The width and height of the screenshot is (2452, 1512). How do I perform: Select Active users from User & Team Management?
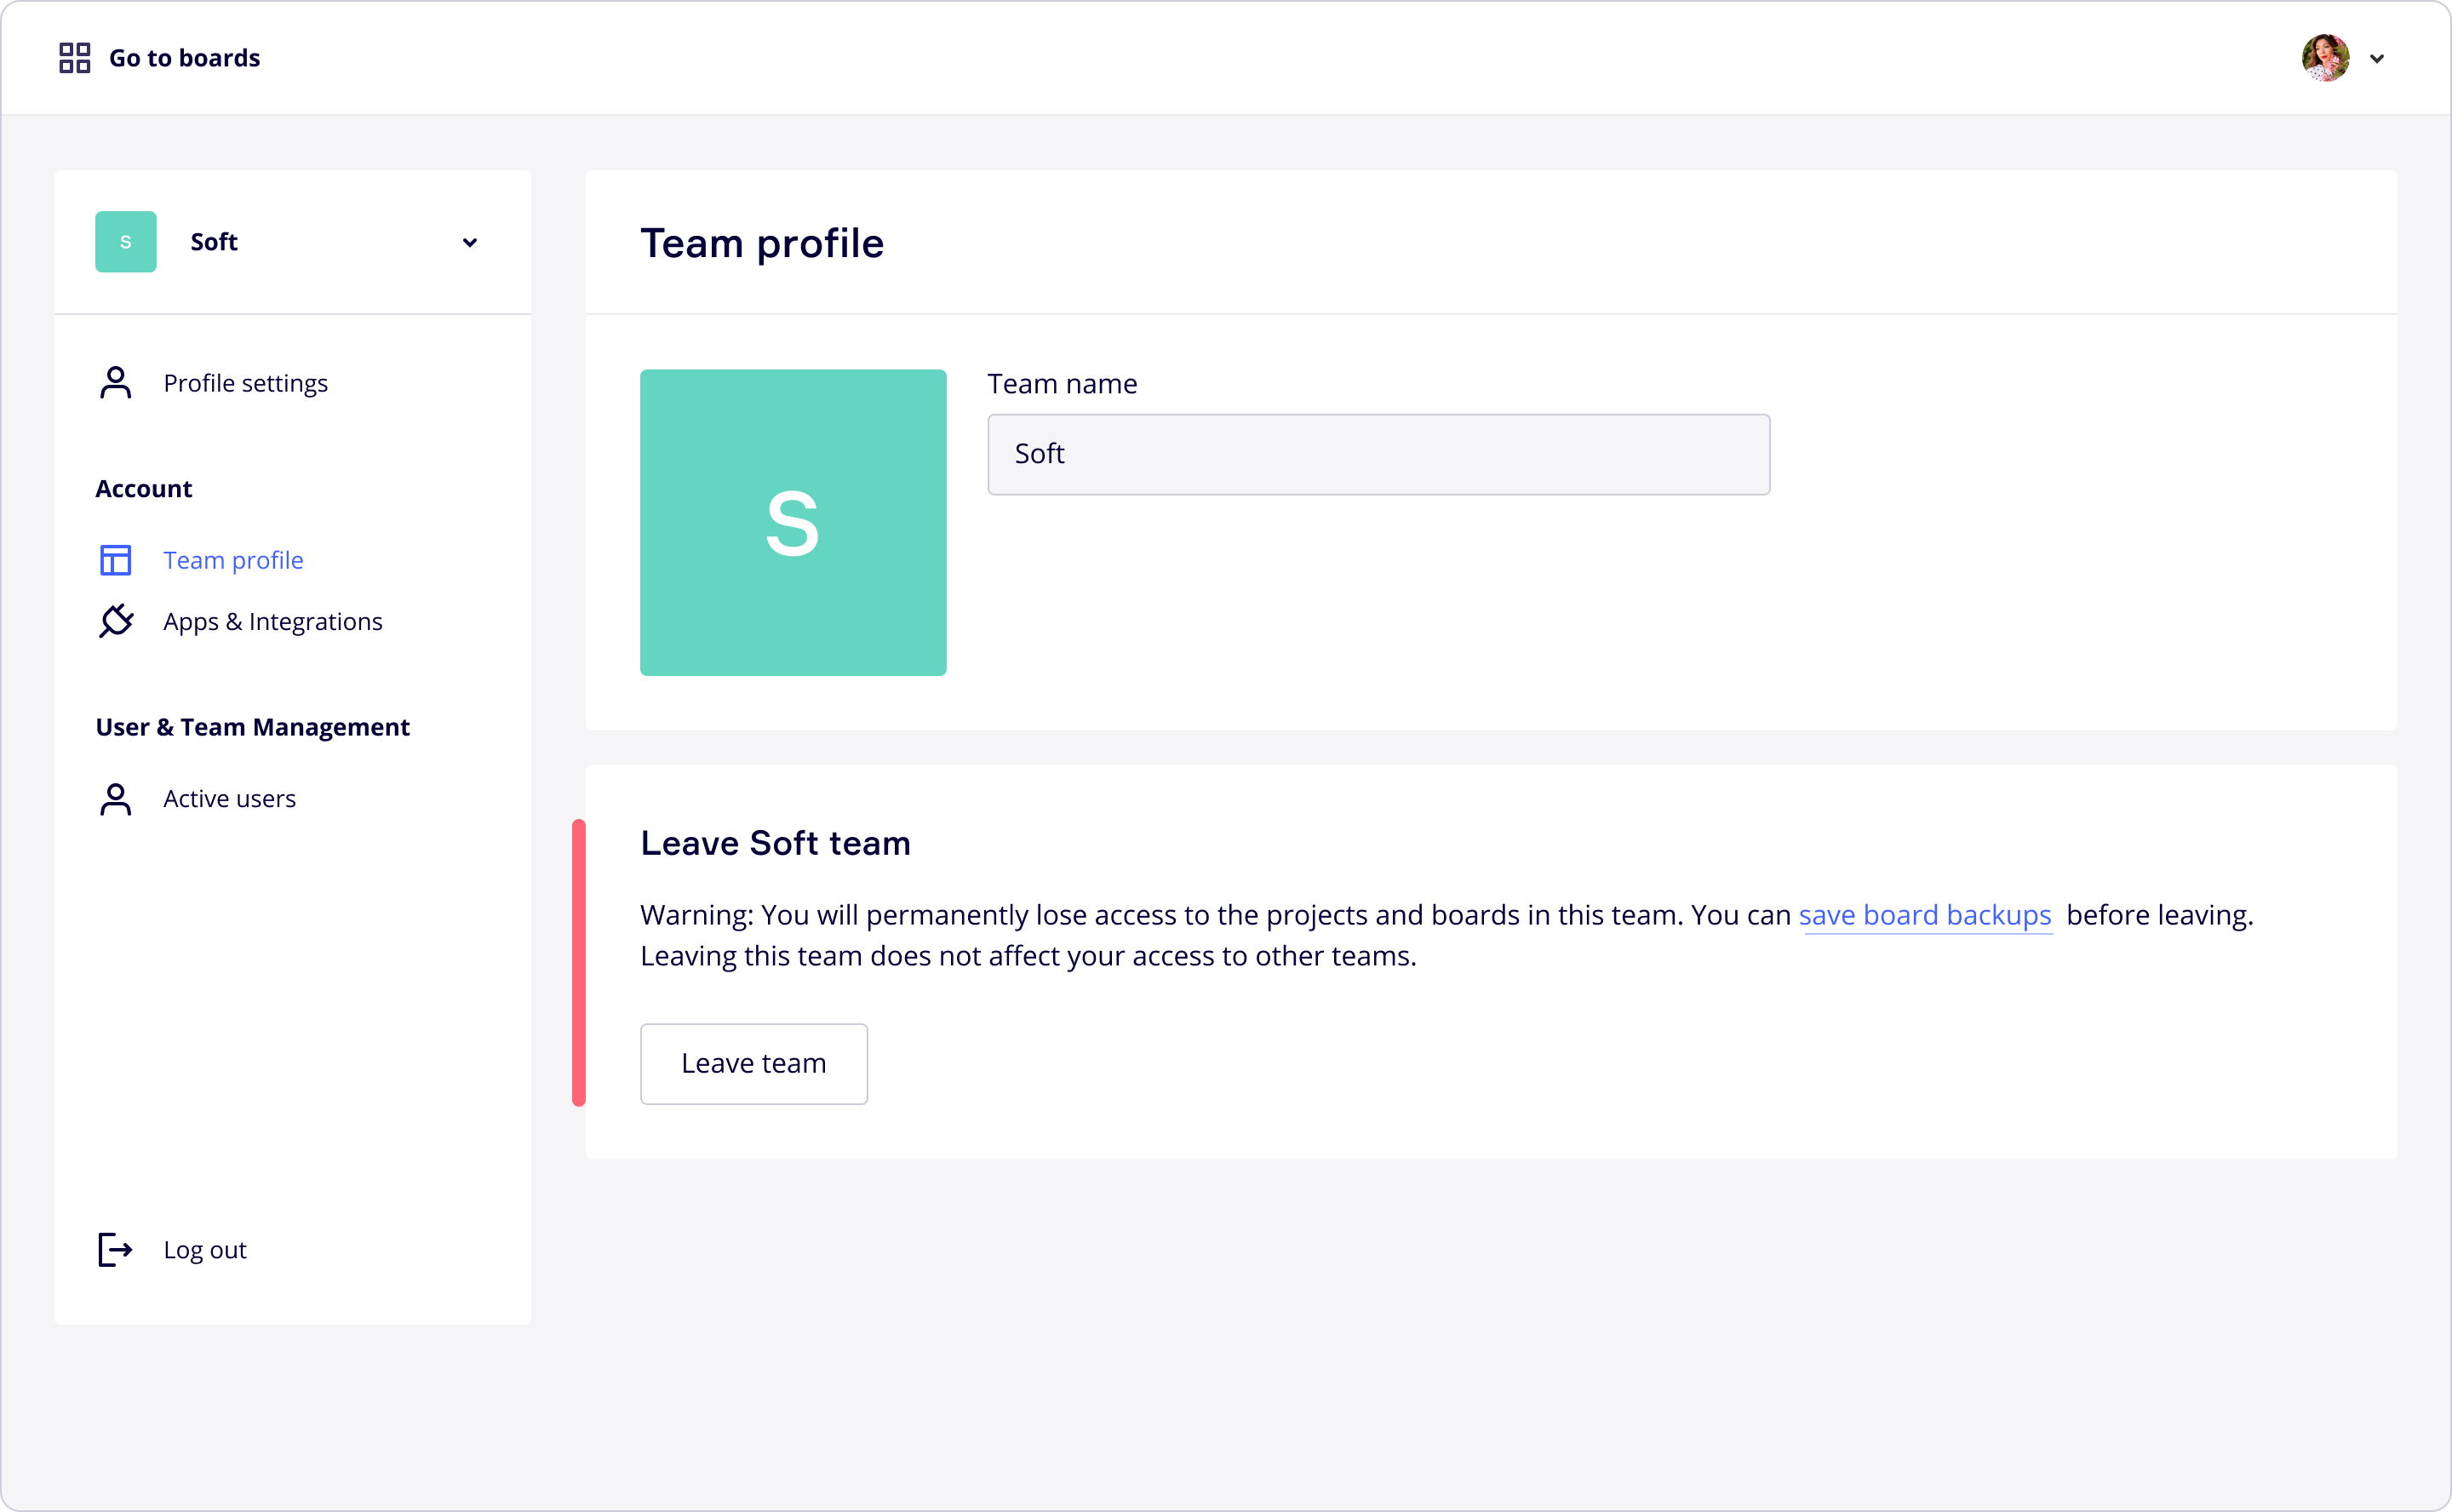click(x=230, y=798)
